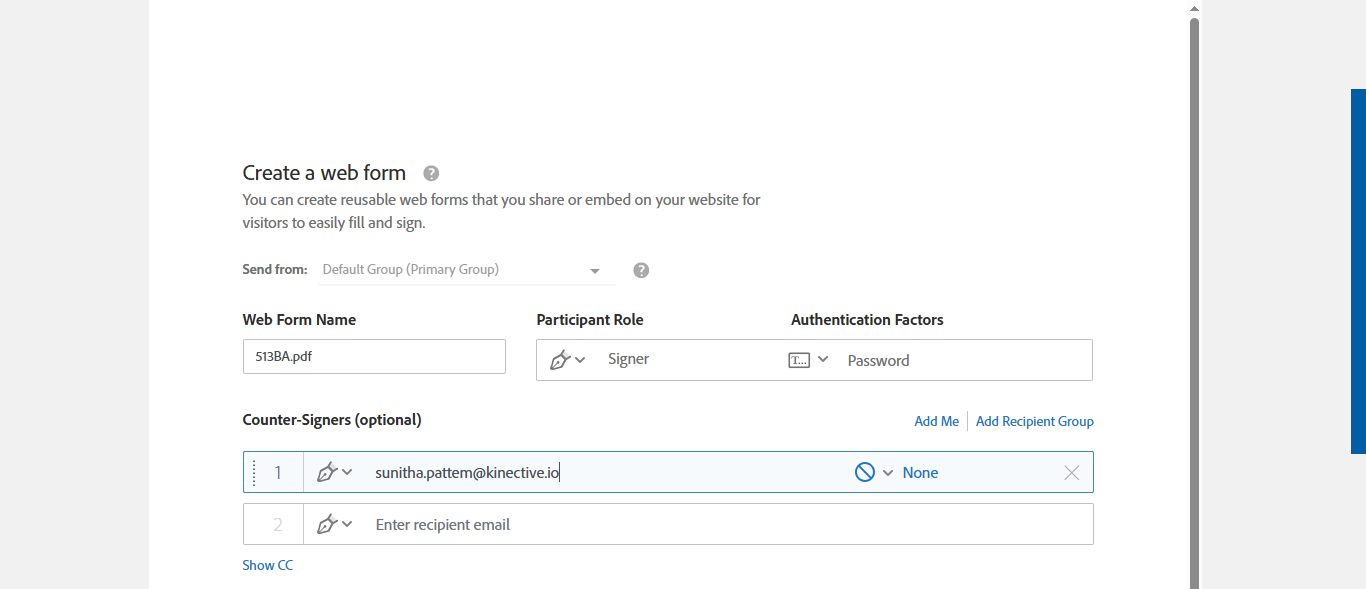Click the help icon next to Send from group
Screen dimensions: 1366x589
pos(642,270)
